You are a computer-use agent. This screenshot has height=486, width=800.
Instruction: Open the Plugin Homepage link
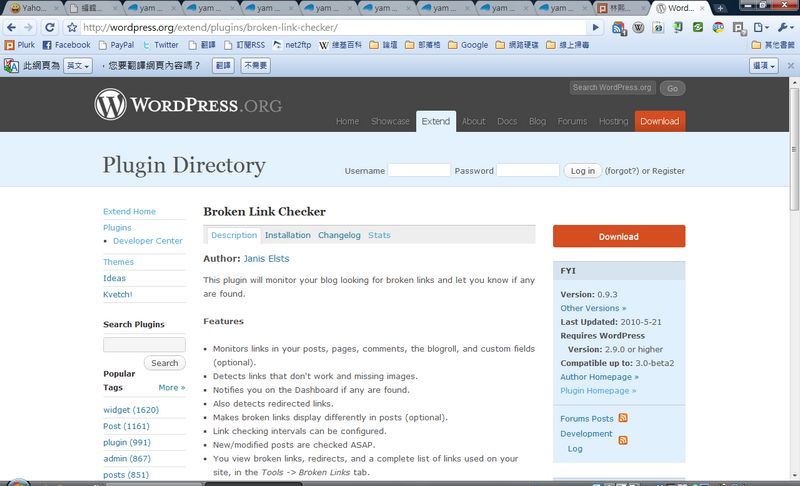598,391
